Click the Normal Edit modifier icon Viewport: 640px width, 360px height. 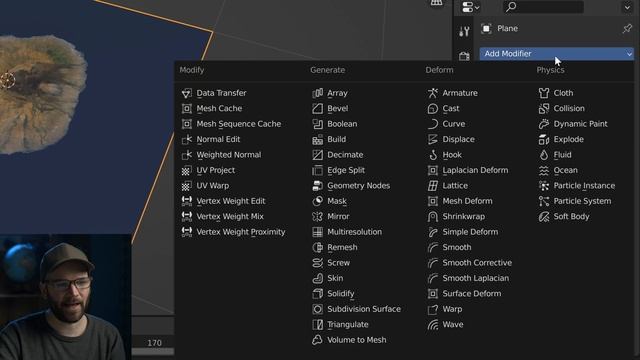(x=187, y=140)
